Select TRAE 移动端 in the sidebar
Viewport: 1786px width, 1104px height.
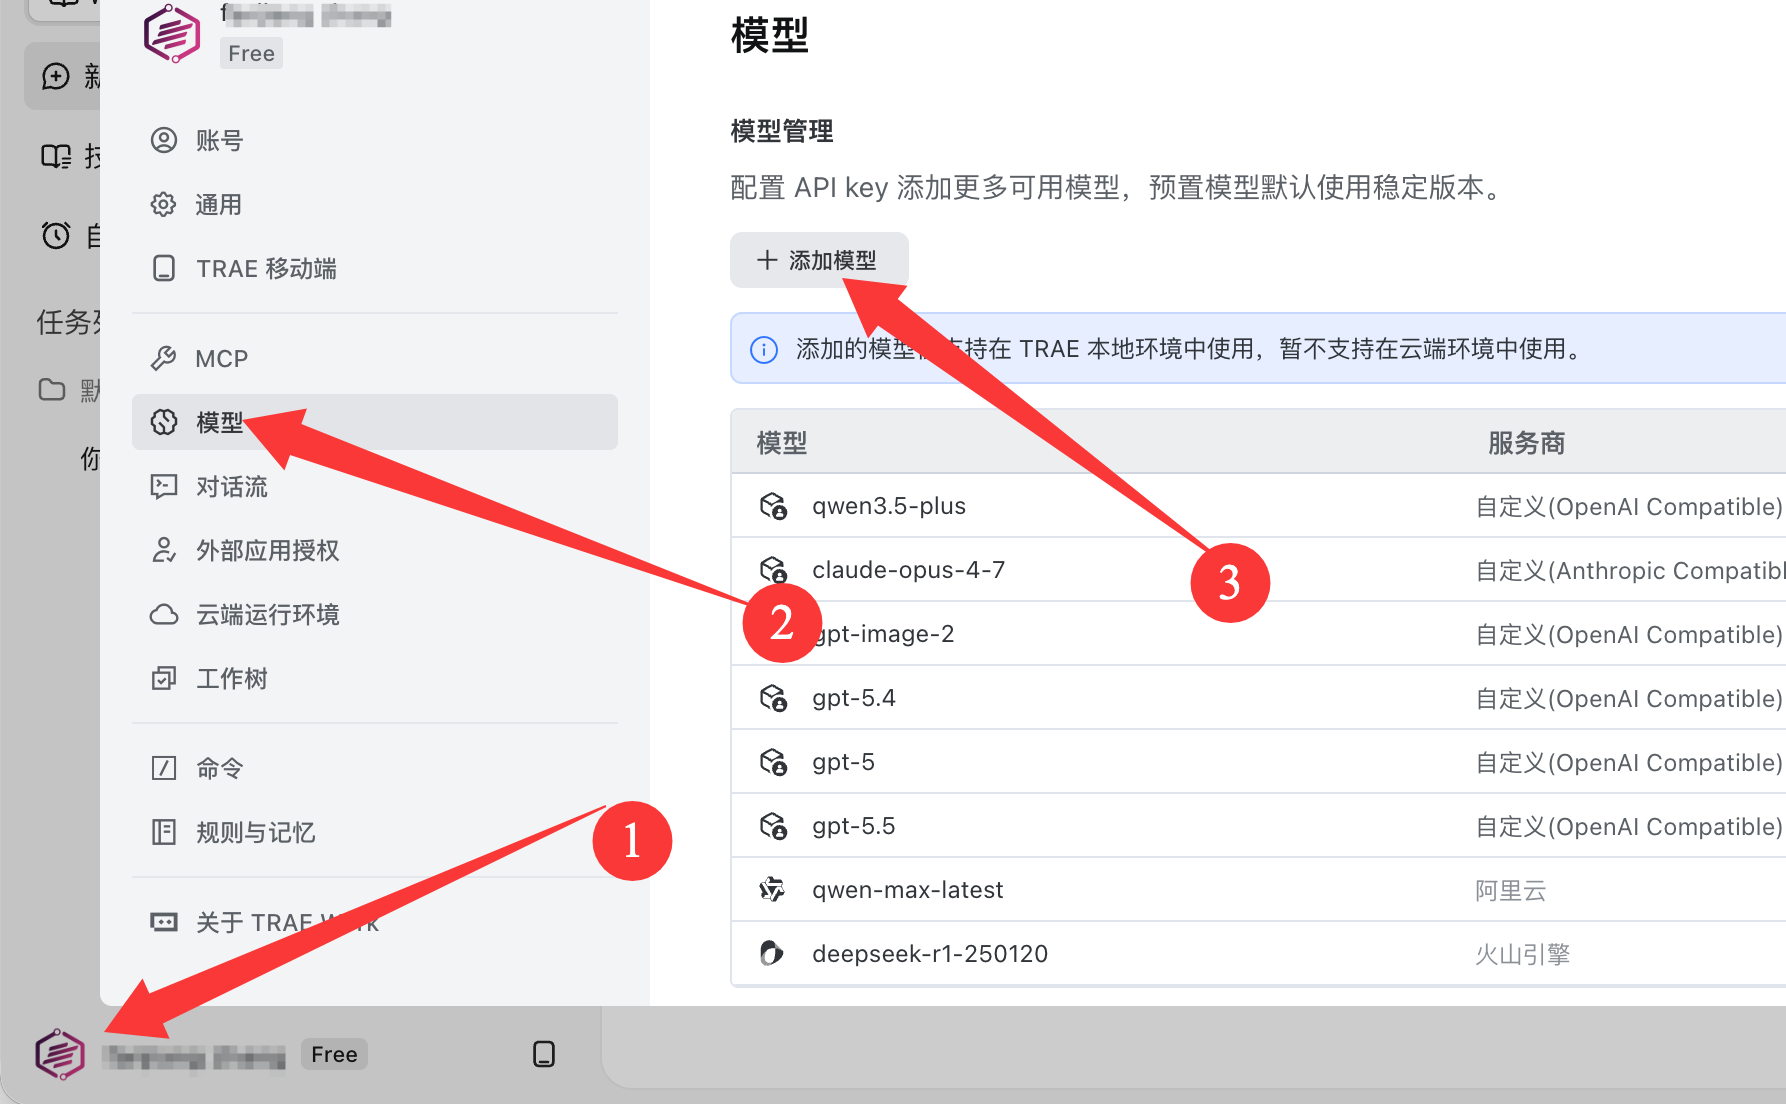tap(375, 269)
